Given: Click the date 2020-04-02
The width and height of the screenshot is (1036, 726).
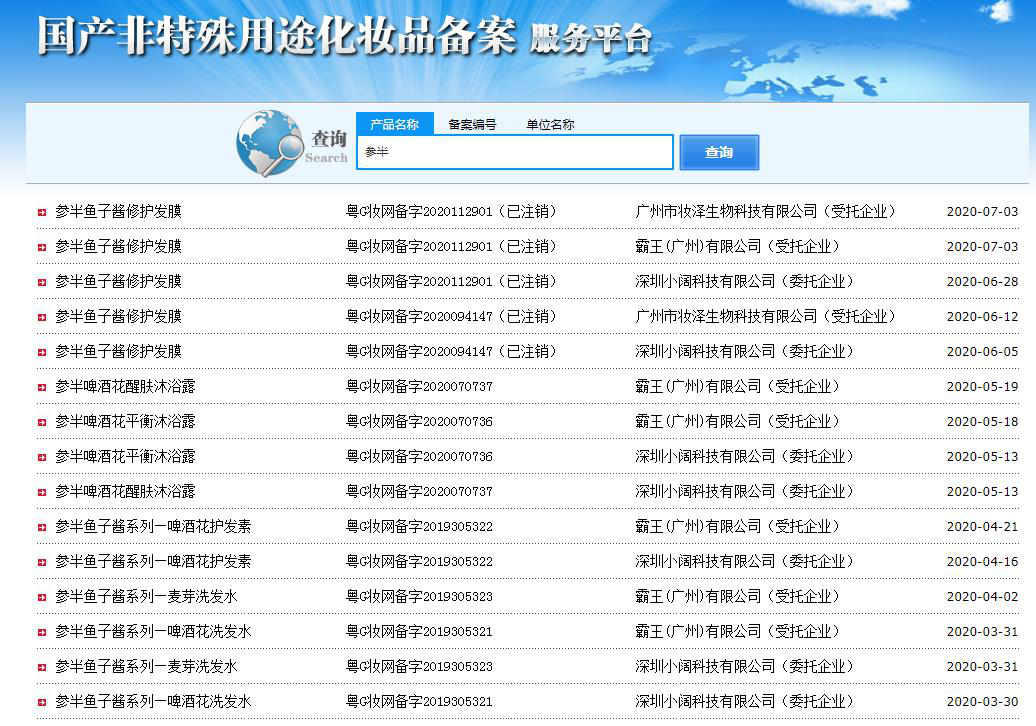Looking at the screenshot, I should [x=982, y=597].
